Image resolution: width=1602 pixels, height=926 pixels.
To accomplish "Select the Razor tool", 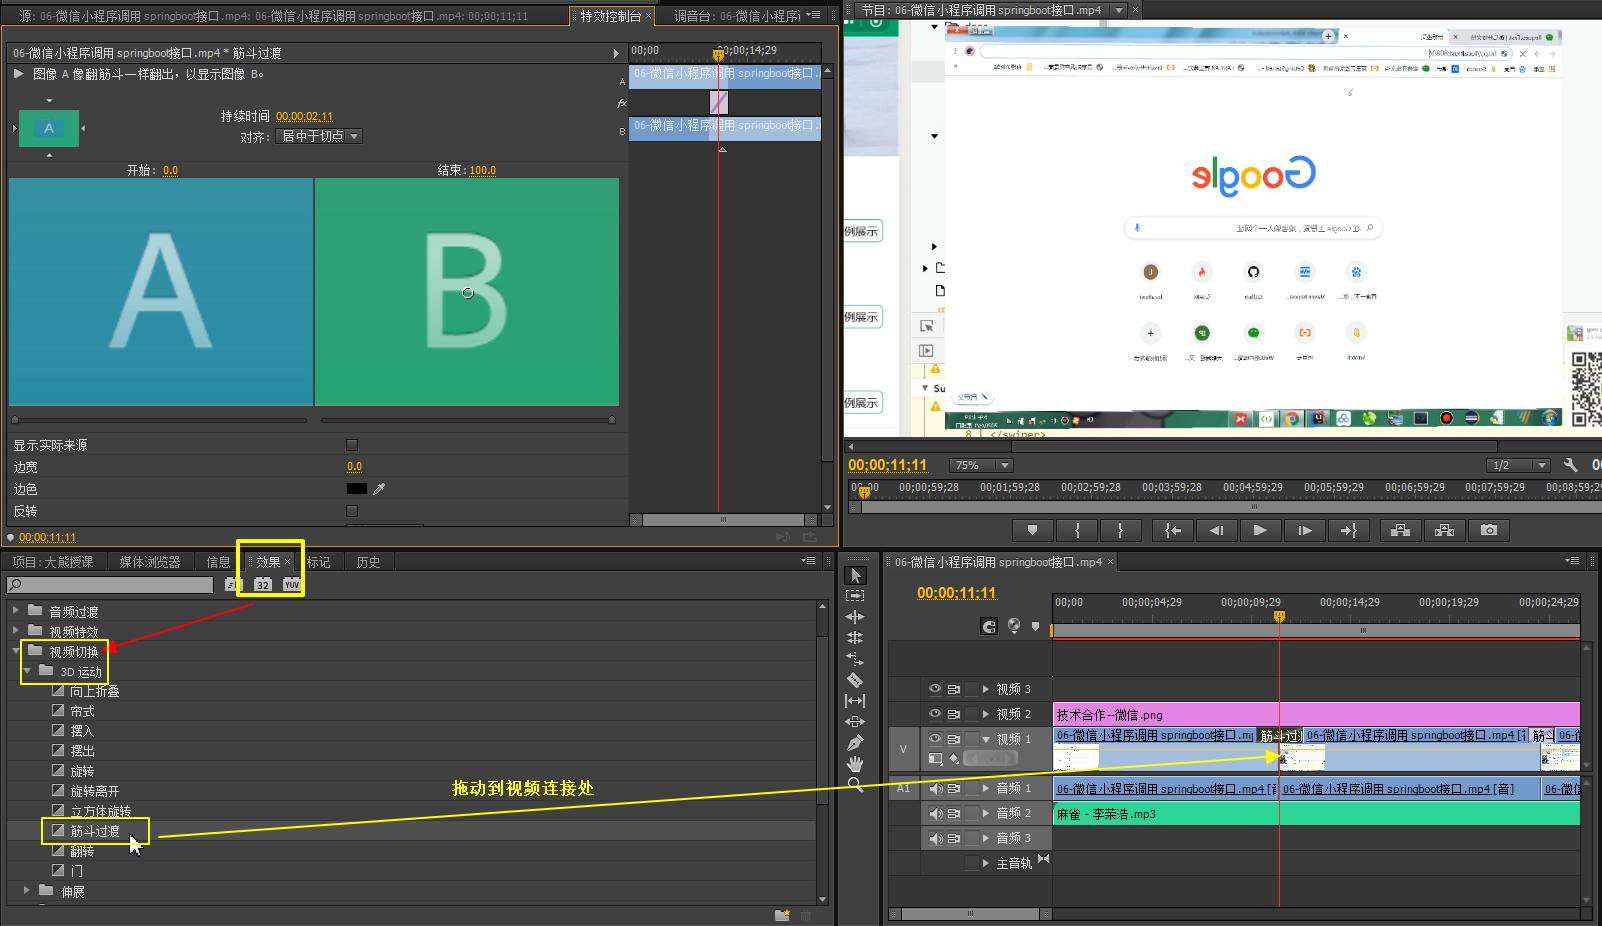I will 855,680.
